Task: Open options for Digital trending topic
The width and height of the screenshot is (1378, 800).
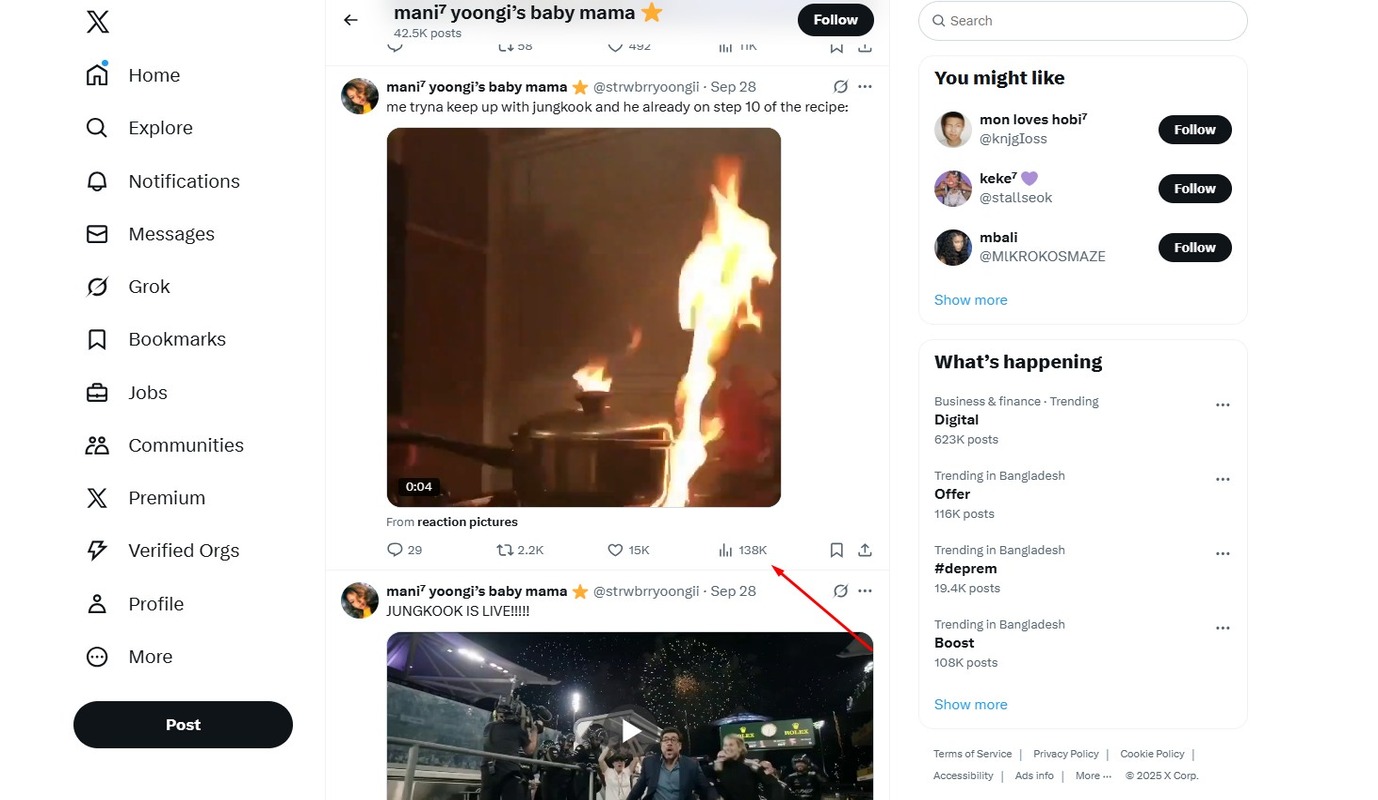Action: point(1222,405)
